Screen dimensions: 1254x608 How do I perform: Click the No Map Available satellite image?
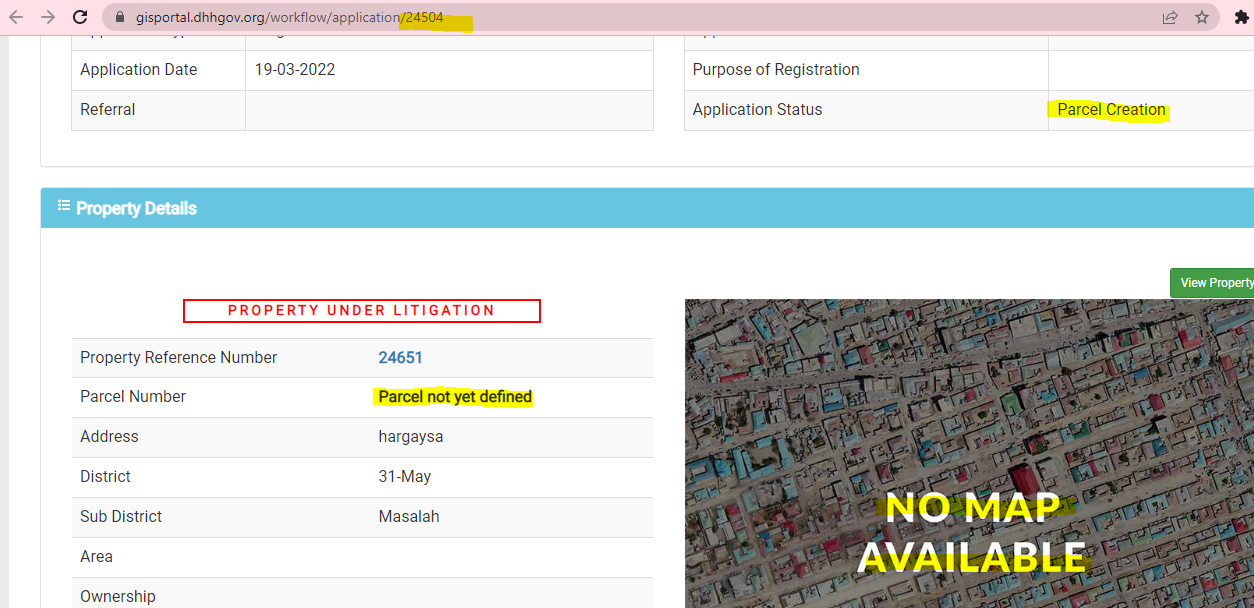click(969, 454)
